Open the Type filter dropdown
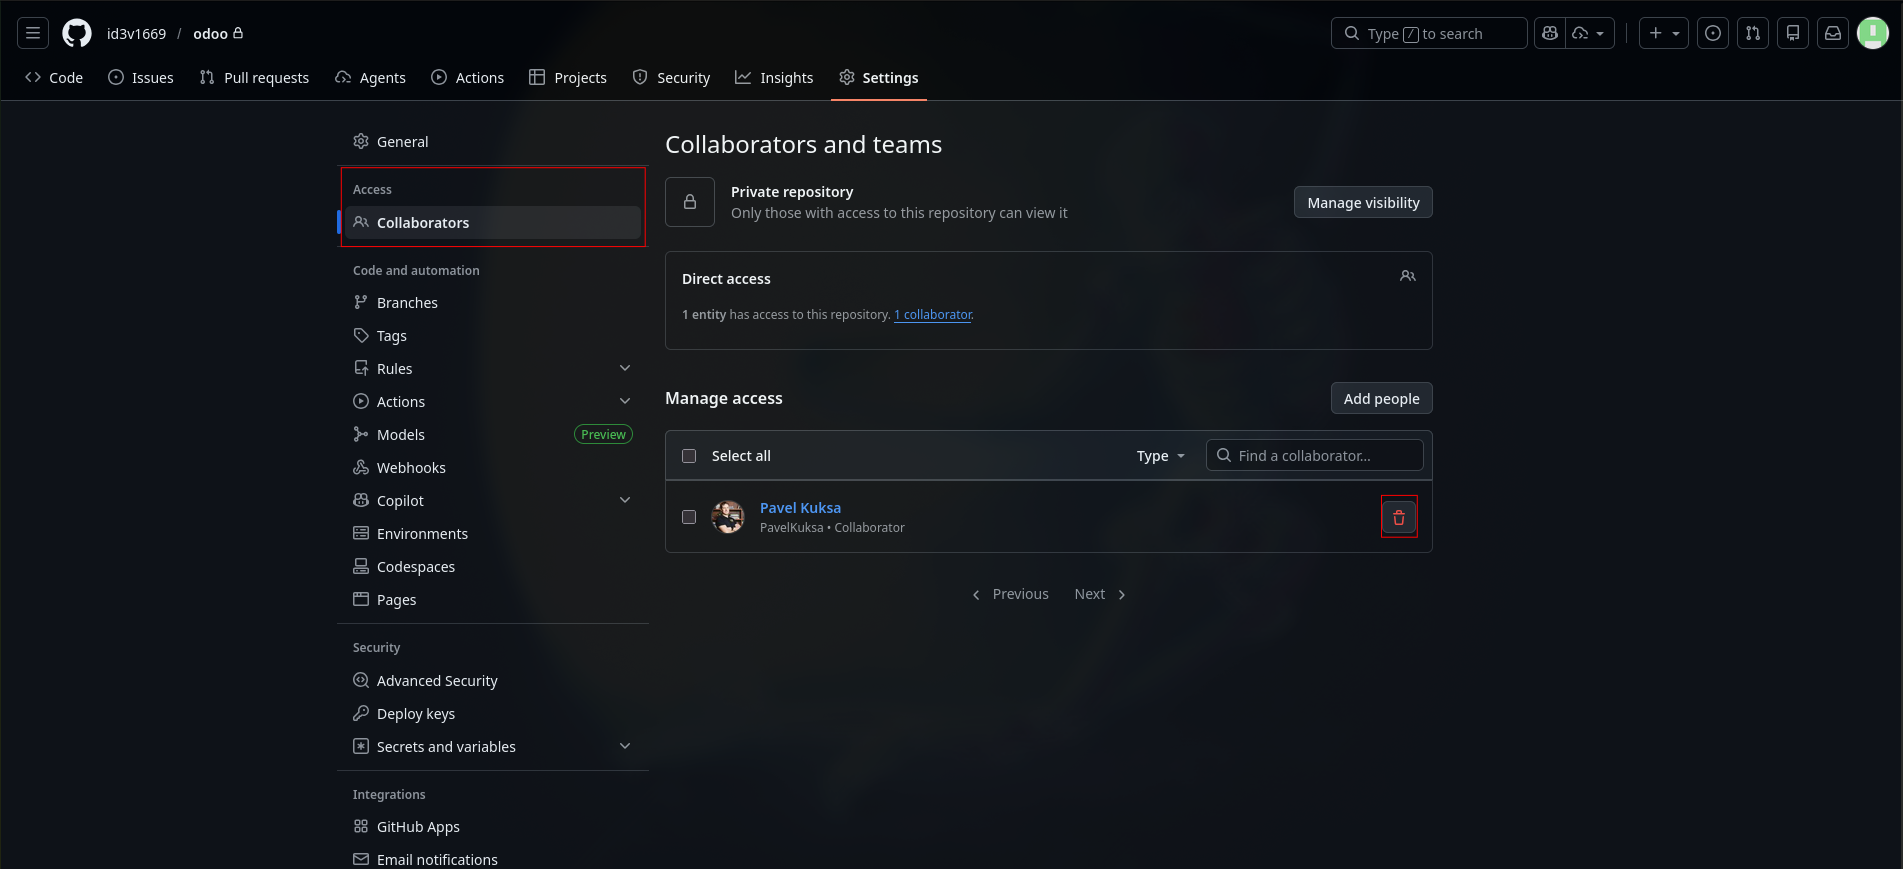The height and width of the screenshot is (869, 1903). tap(1160, 456)
